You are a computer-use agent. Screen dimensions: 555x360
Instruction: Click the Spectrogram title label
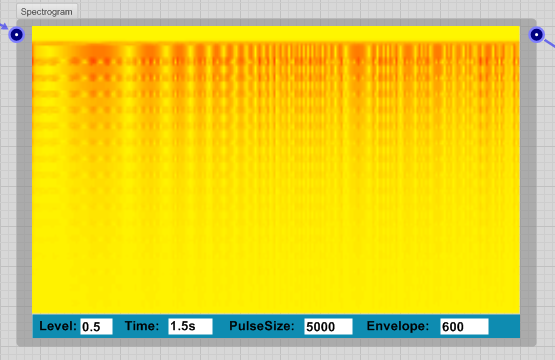(47, 12)
